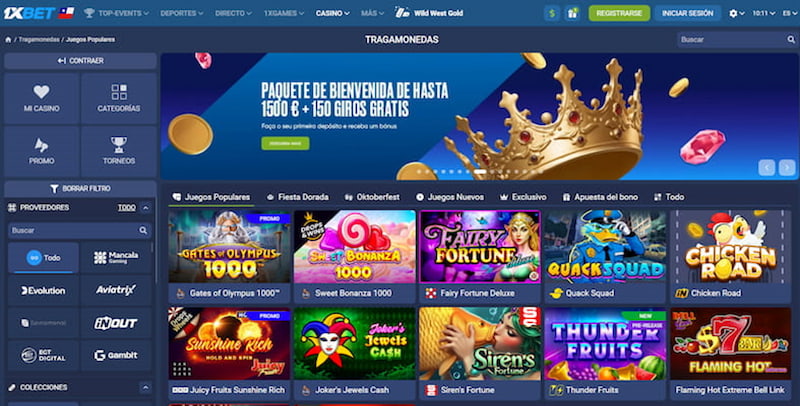Open the Categorías grid tile

click(118, 98)
